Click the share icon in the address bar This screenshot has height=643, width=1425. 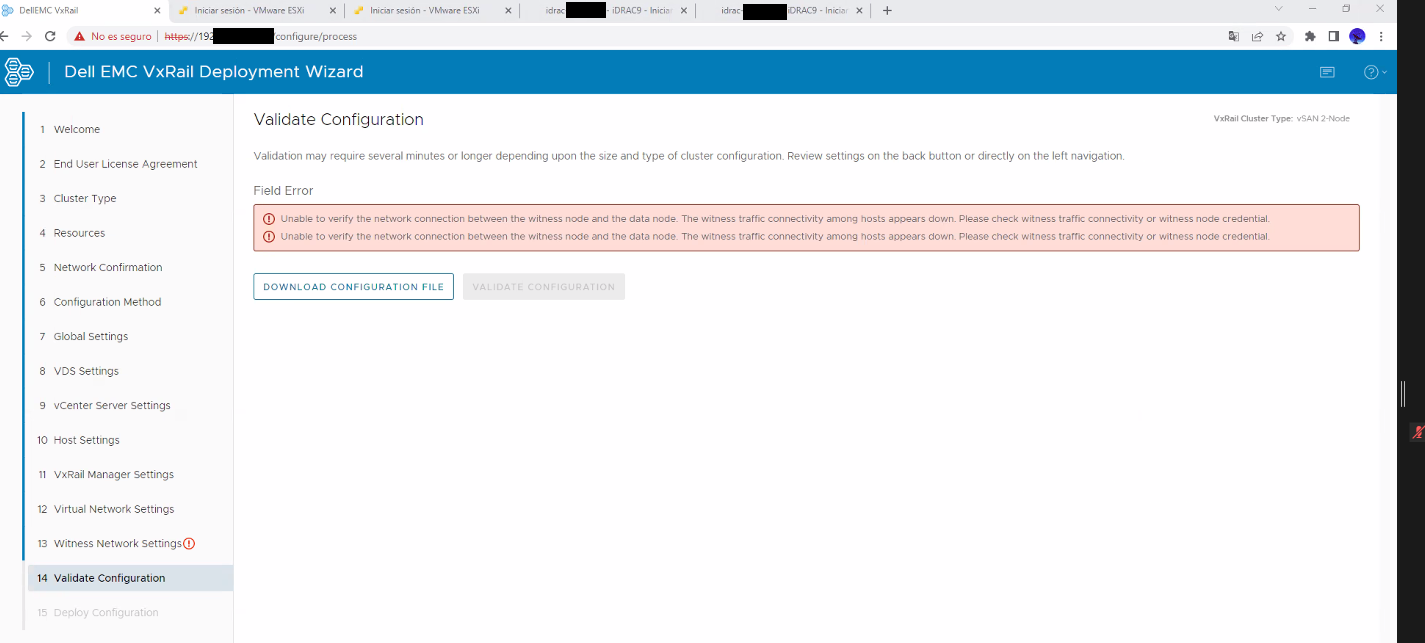point(1257,35)
